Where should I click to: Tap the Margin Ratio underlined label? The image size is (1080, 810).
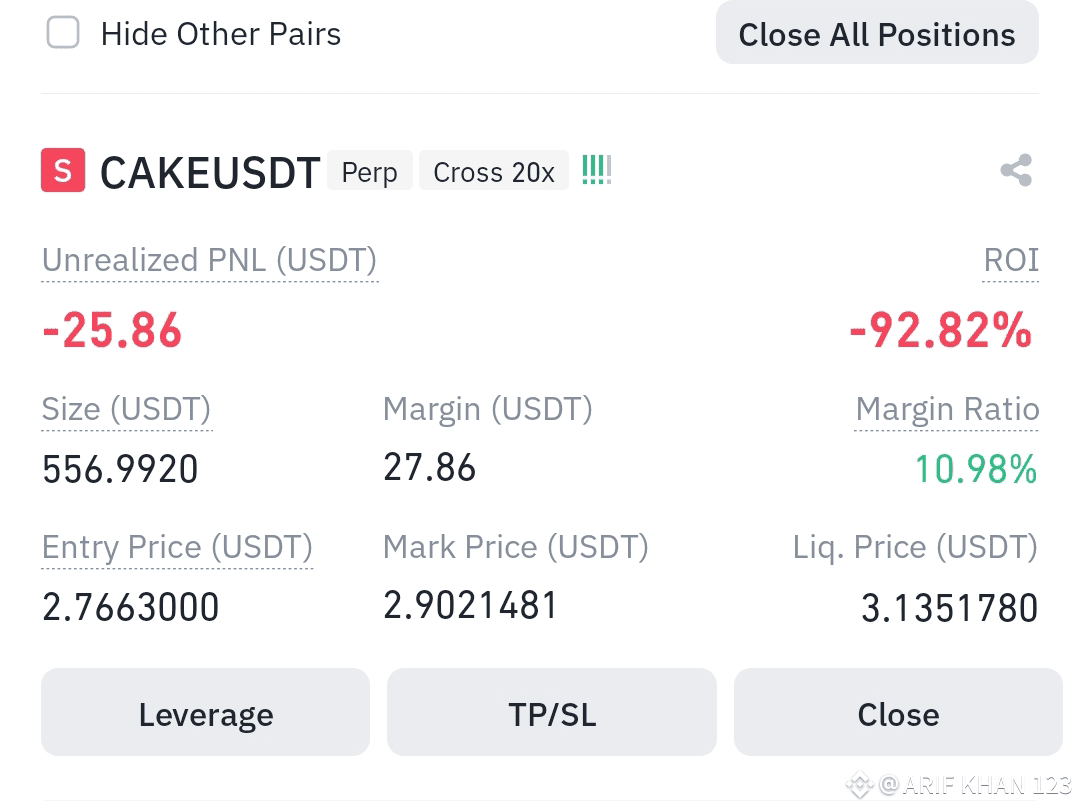click(x=946, y=409)
